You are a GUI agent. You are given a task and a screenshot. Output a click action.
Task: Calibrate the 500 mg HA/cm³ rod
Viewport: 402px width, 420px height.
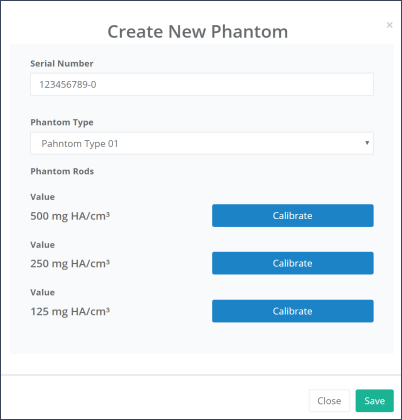coord(293,216)
